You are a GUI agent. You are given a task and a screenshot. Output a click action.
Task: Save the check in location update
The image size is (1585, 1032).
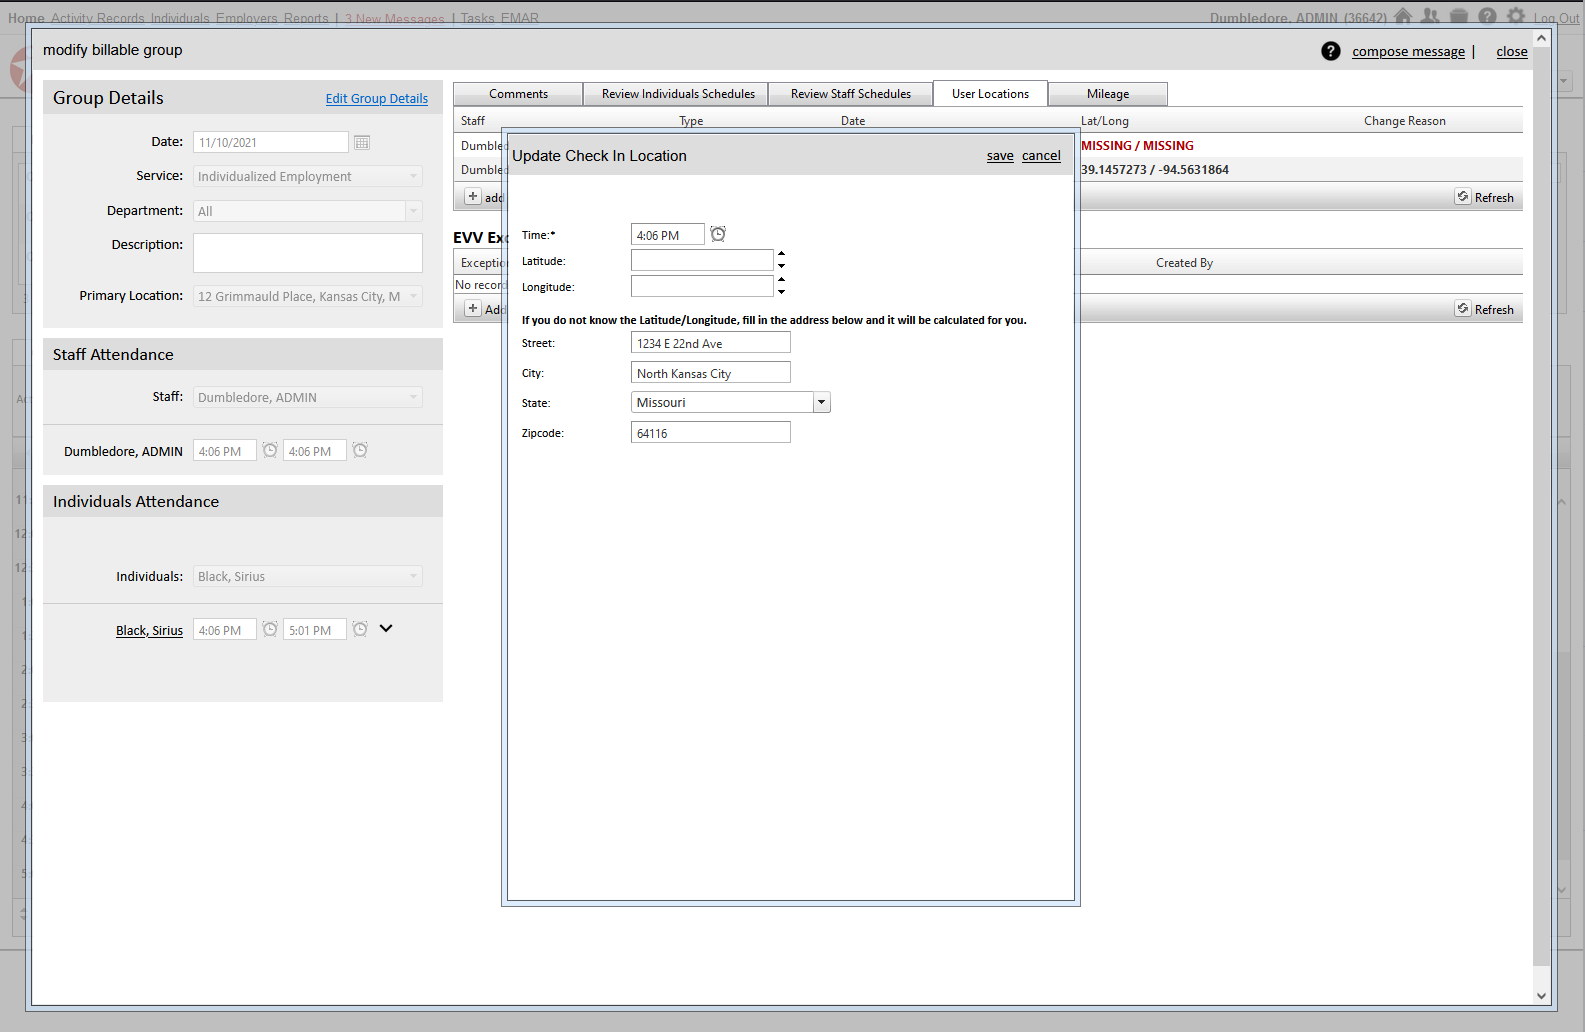pyautogui.click(x=999, y=156)
